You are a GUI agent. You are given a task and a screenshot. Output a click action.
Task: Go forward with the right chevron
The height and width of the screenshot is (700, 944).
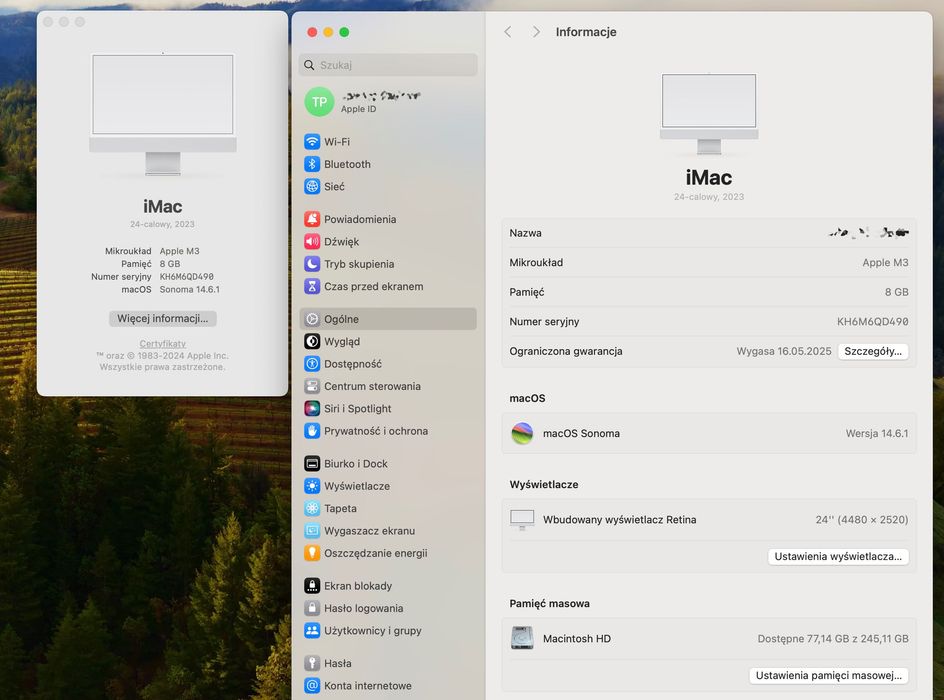(536, 32)
